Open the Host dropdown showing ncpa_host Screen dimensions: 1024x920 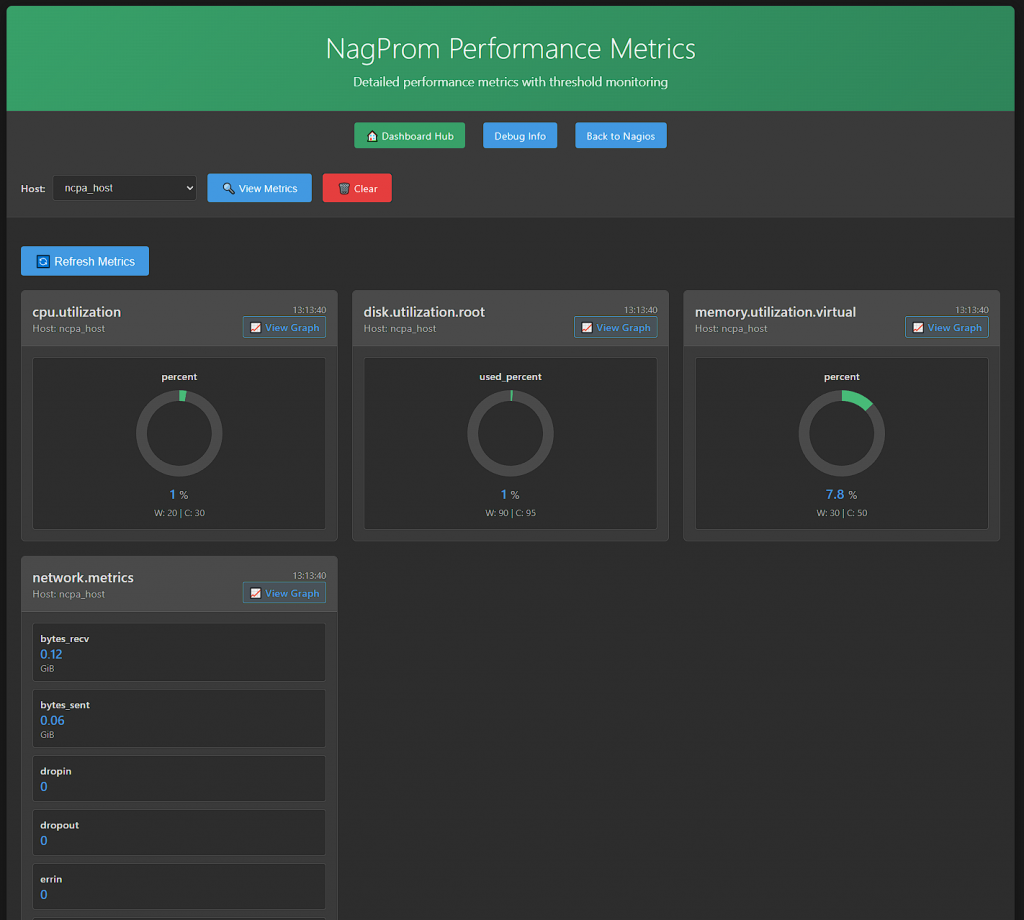tap(125, 188)
